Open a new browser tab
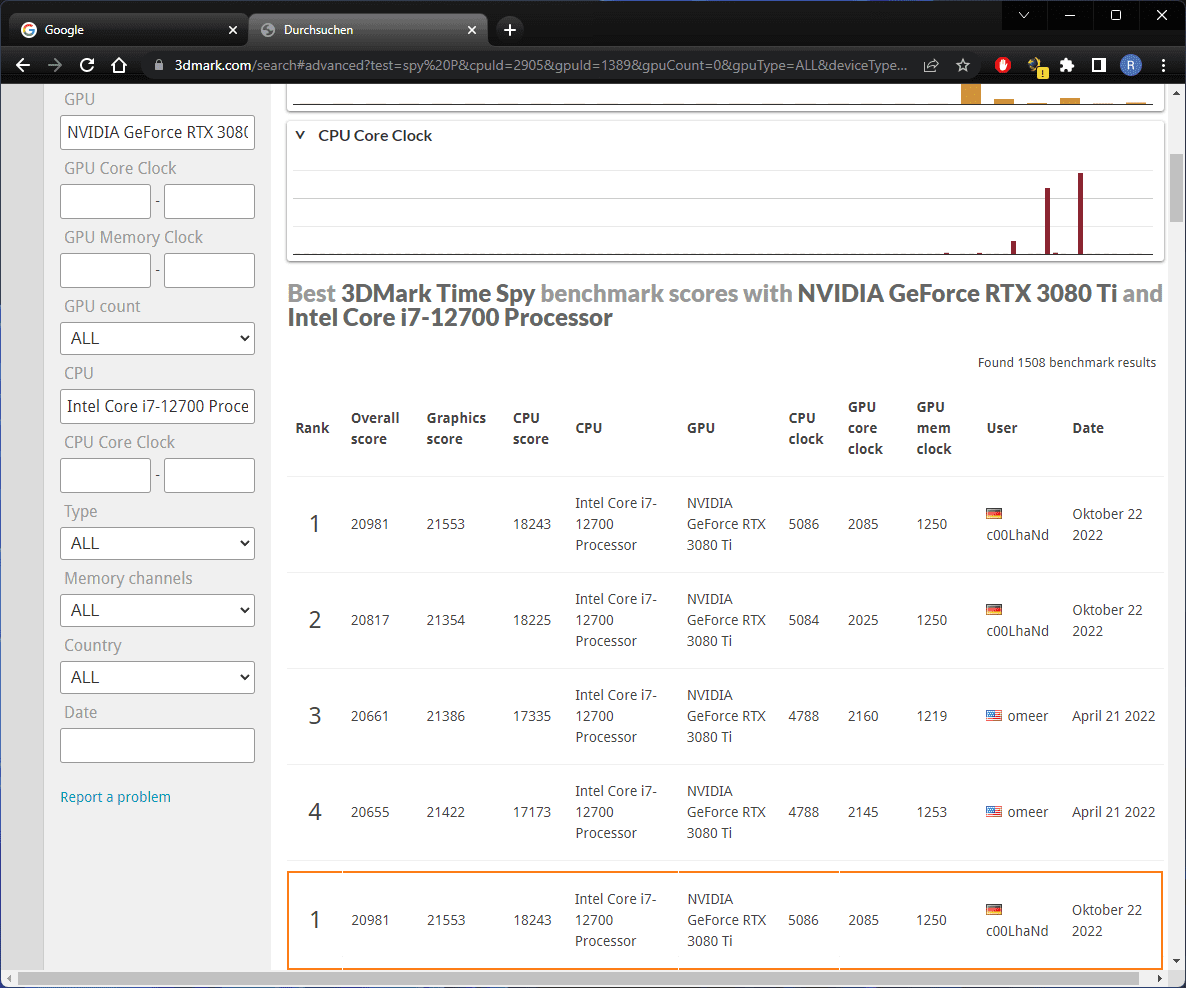 coord(510,30)
